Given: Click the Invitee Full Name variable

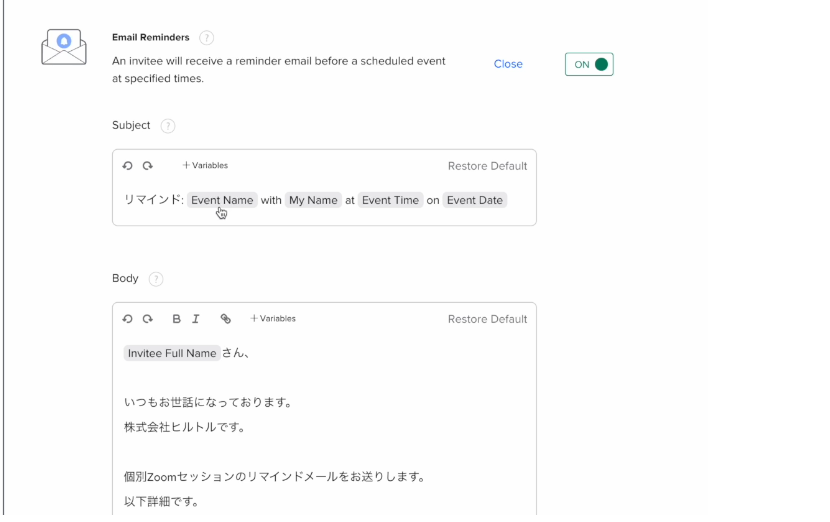Looking at the screenshot, I should (172, 353).
